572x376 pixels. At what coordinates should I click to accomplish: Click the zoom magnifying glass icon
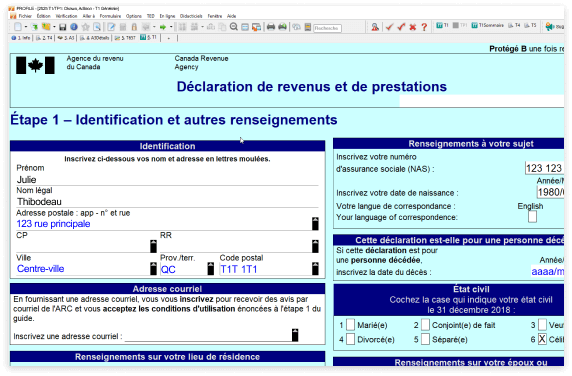tap(234, 27)
